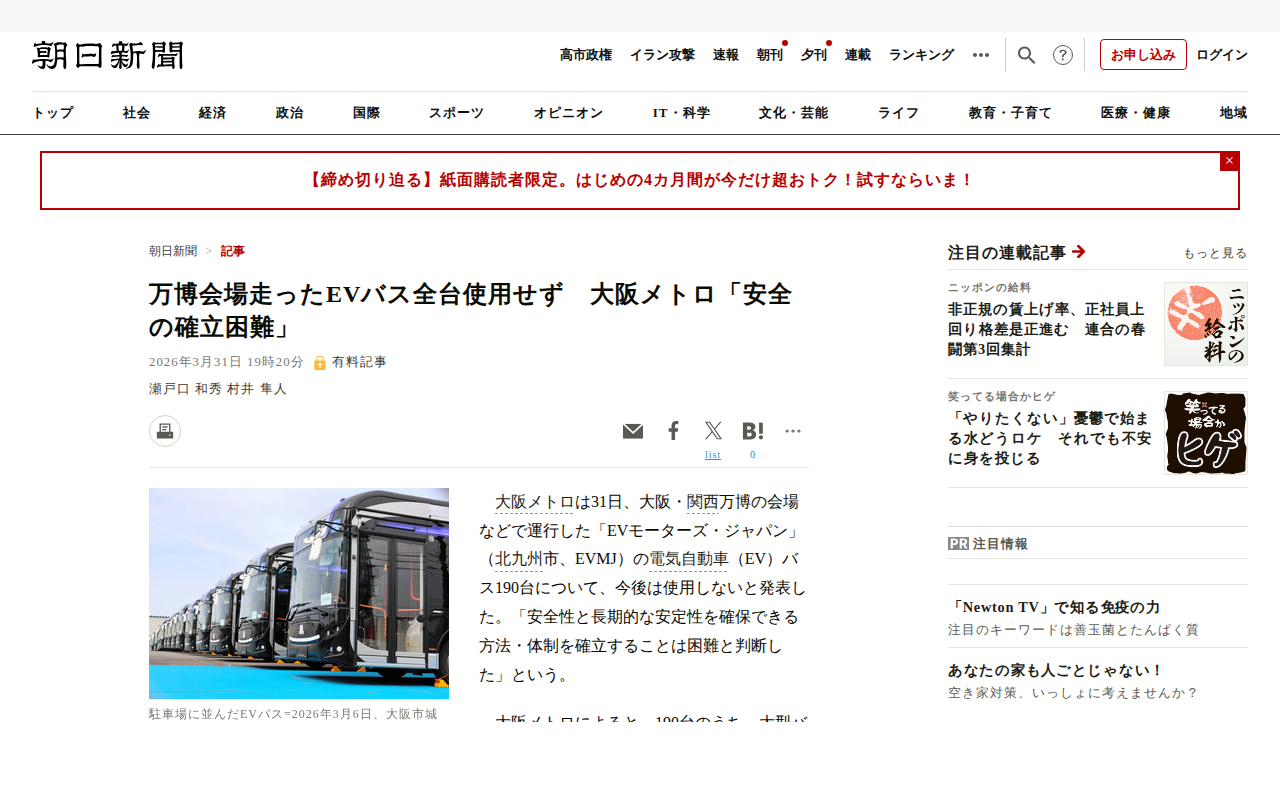Select the ライフ navigation tab
This screenshot has width=1280, height=800.
(899, 113)
